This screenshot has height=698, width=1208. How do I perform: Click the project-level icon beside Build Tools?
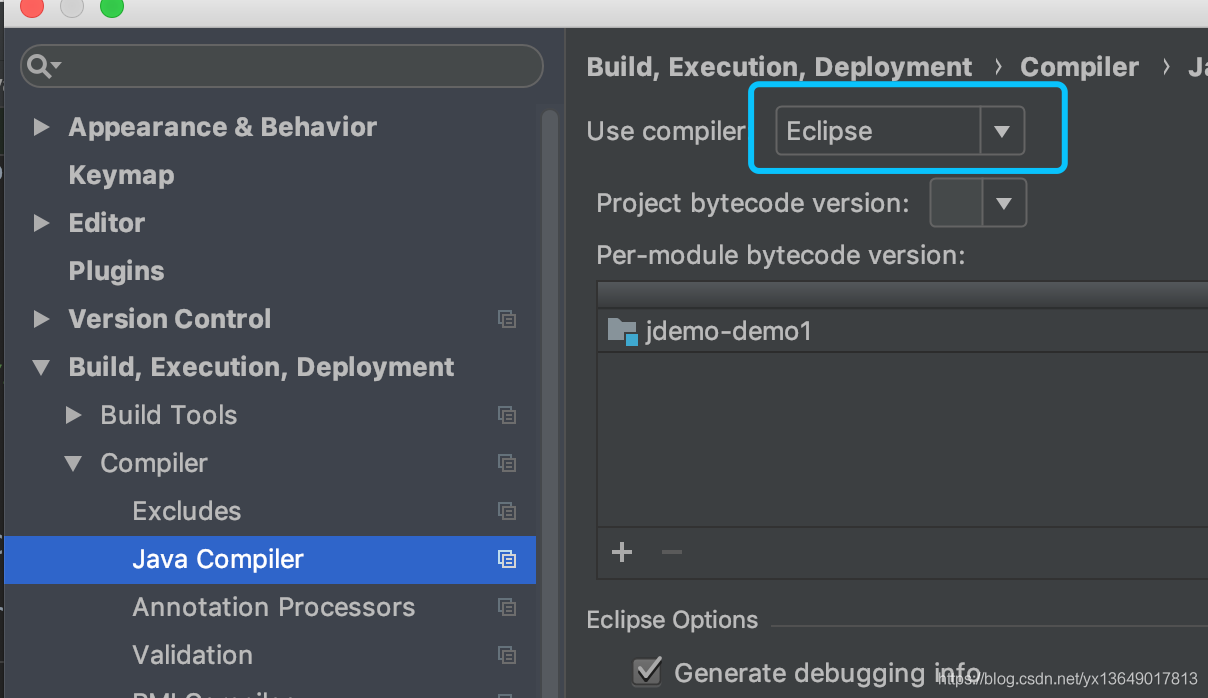507,415
